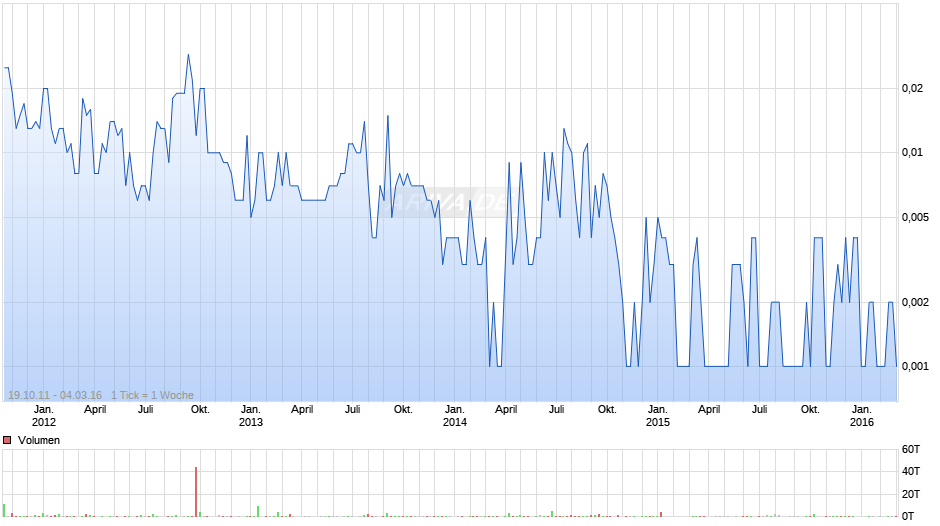Viewport: 940px width, 526px height.
Task: Click the Jan. 2012 axis label
Action: pos(44,416)
